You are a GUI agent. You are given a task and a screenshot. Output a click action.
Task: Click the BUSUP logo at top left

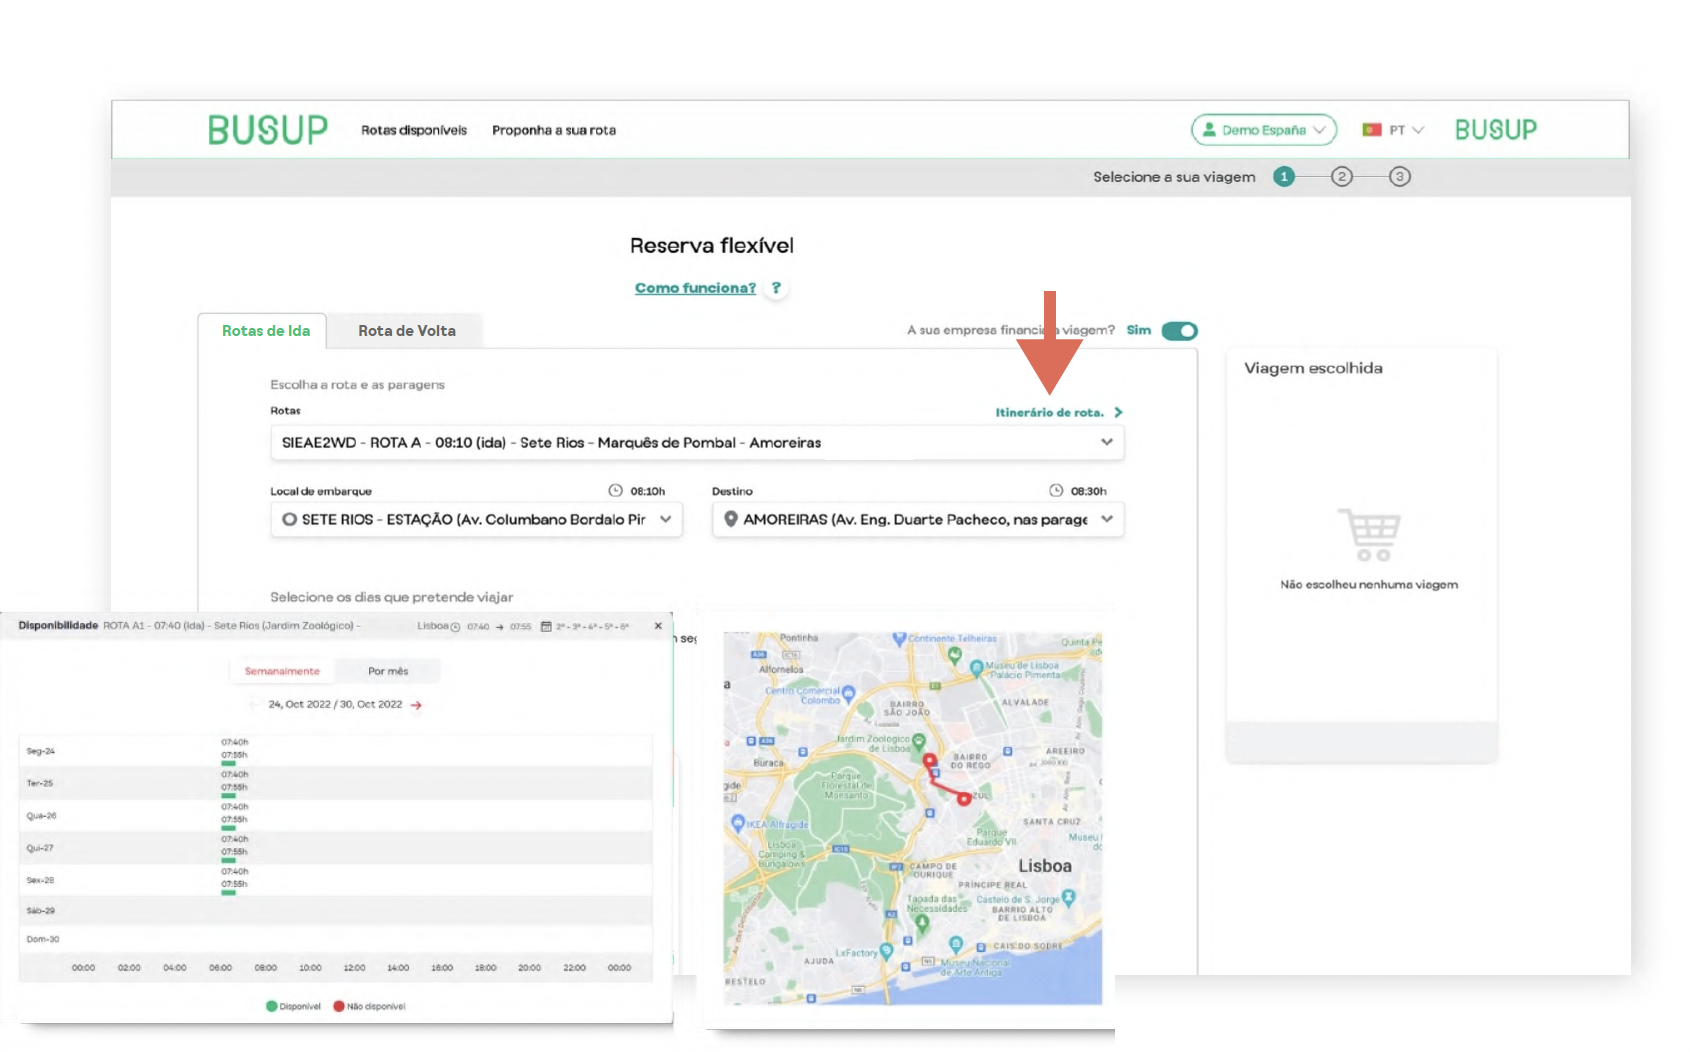click(x=267, y=130)
